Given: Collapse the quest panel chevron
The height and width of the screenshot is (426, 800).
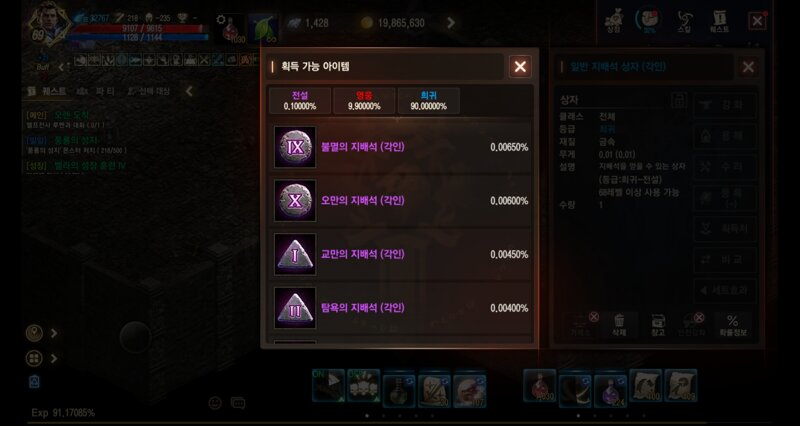Looking at the screenshot, I should pos(189,91).
